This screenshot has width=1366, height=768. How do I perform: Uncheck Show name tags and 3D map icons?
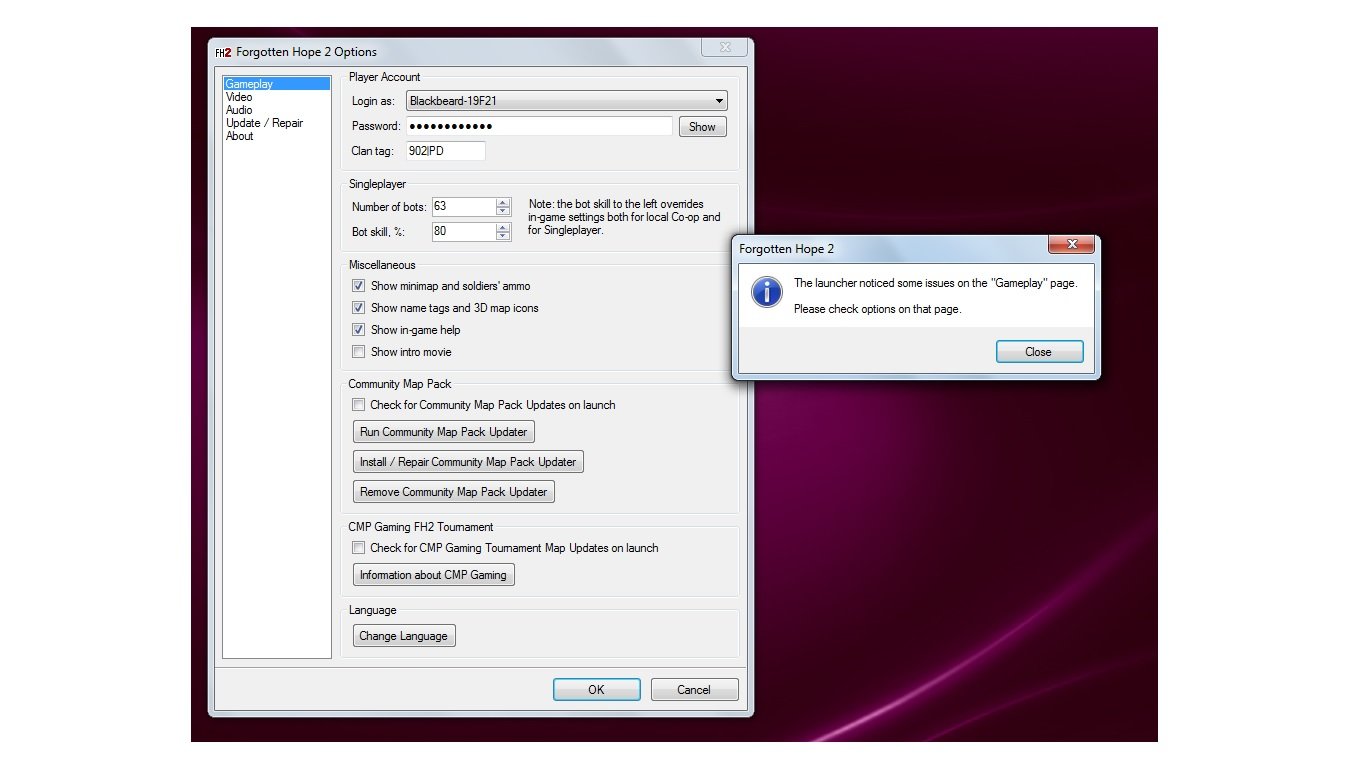(x=359, y=308)
